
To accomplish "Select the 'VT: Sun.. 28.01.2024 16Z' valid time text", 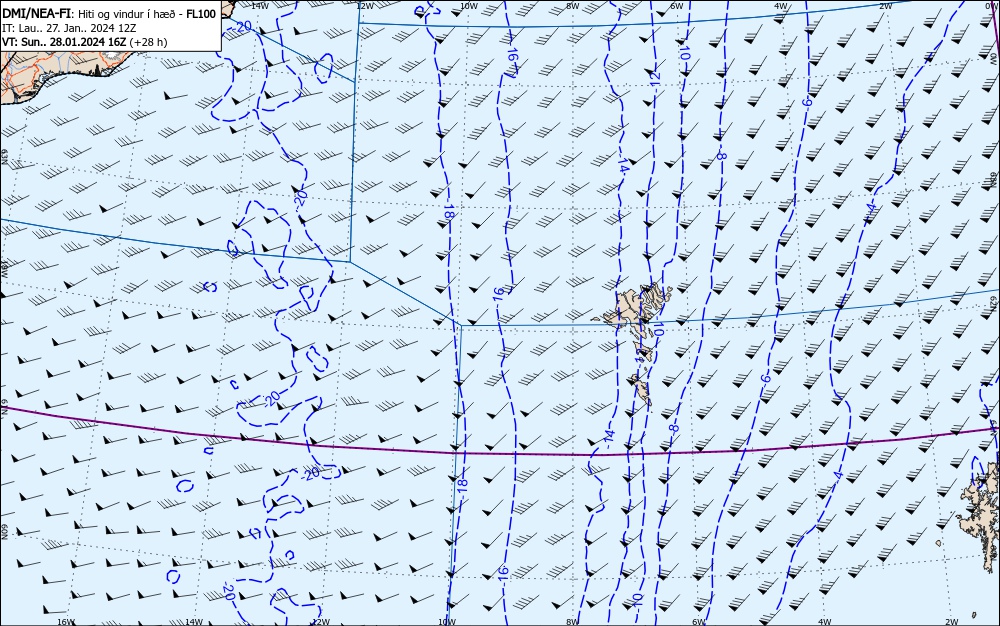I will 64,42.
